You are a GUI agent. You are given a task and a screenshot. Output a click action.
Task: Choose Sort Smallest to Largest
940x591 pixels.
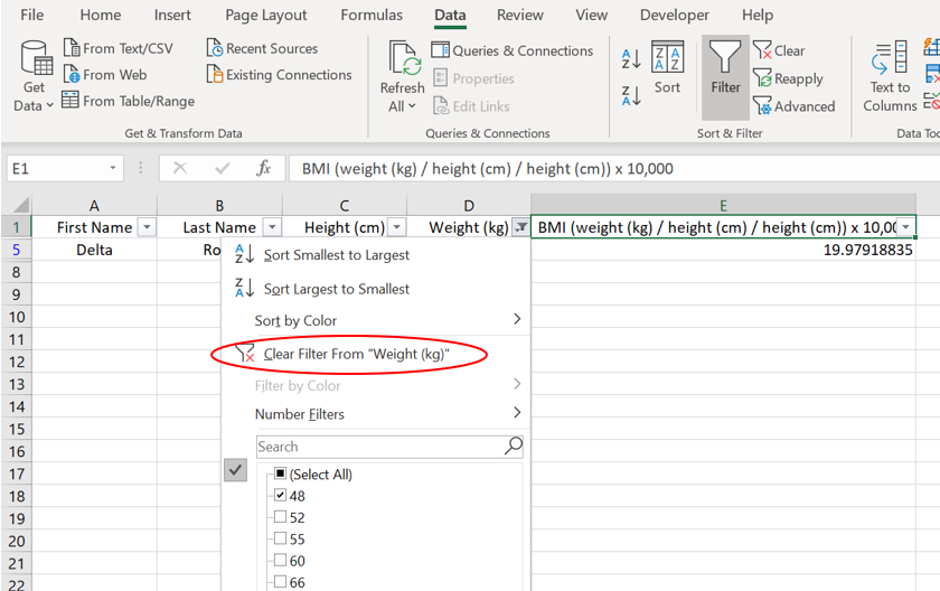pyautogui.click(x=335, y=255)
